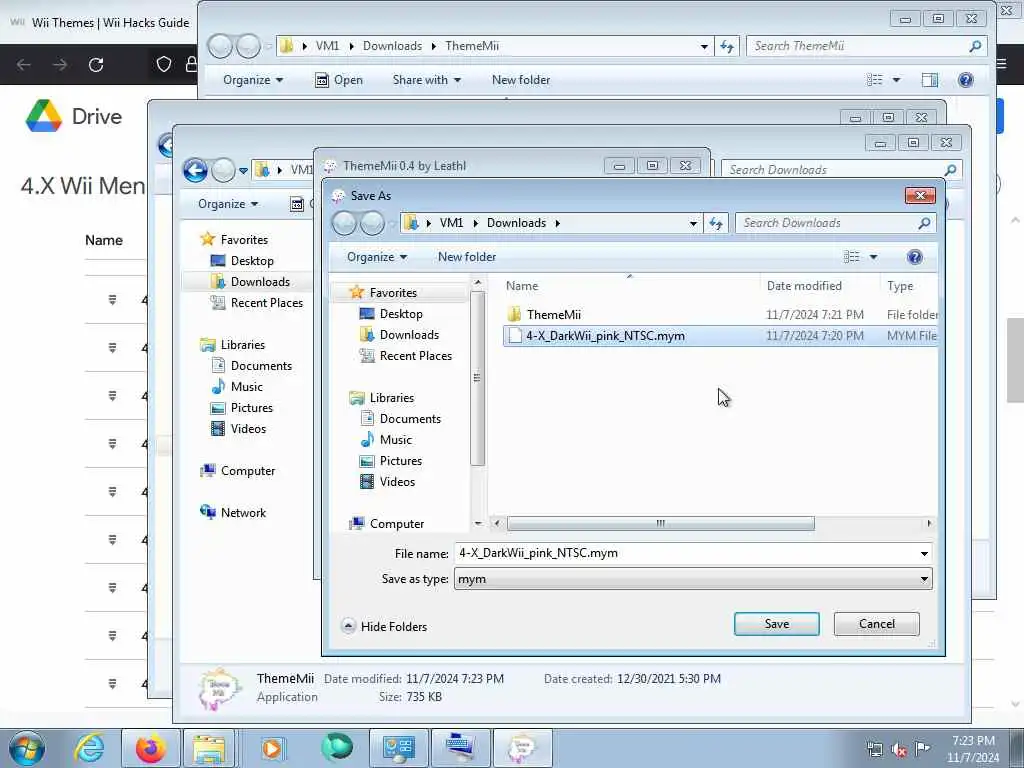Select Network in Downloads Explorer sidebar
The height and width of the screenshot is (768, 1024).
tap(243, 513)
